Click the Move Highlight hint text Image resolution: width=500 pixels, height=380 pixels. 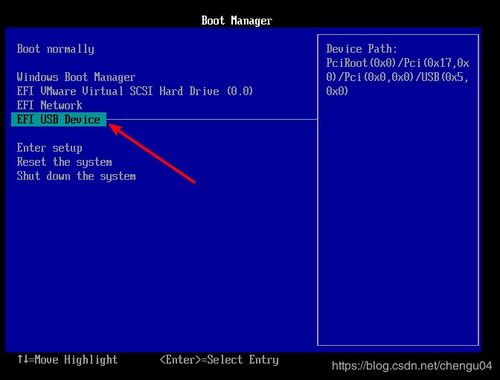pyautogui.click(x=76, y=360)
